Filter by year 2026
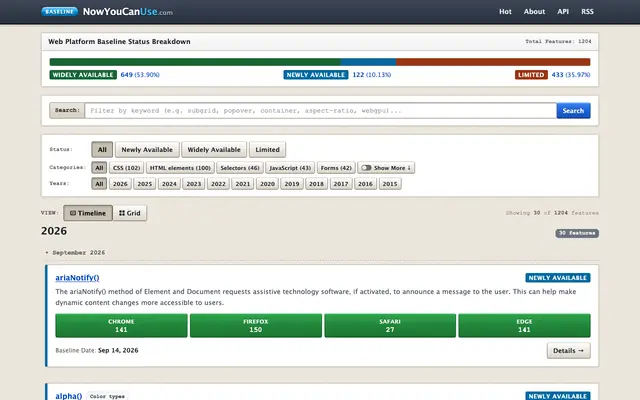 (120, 184)
